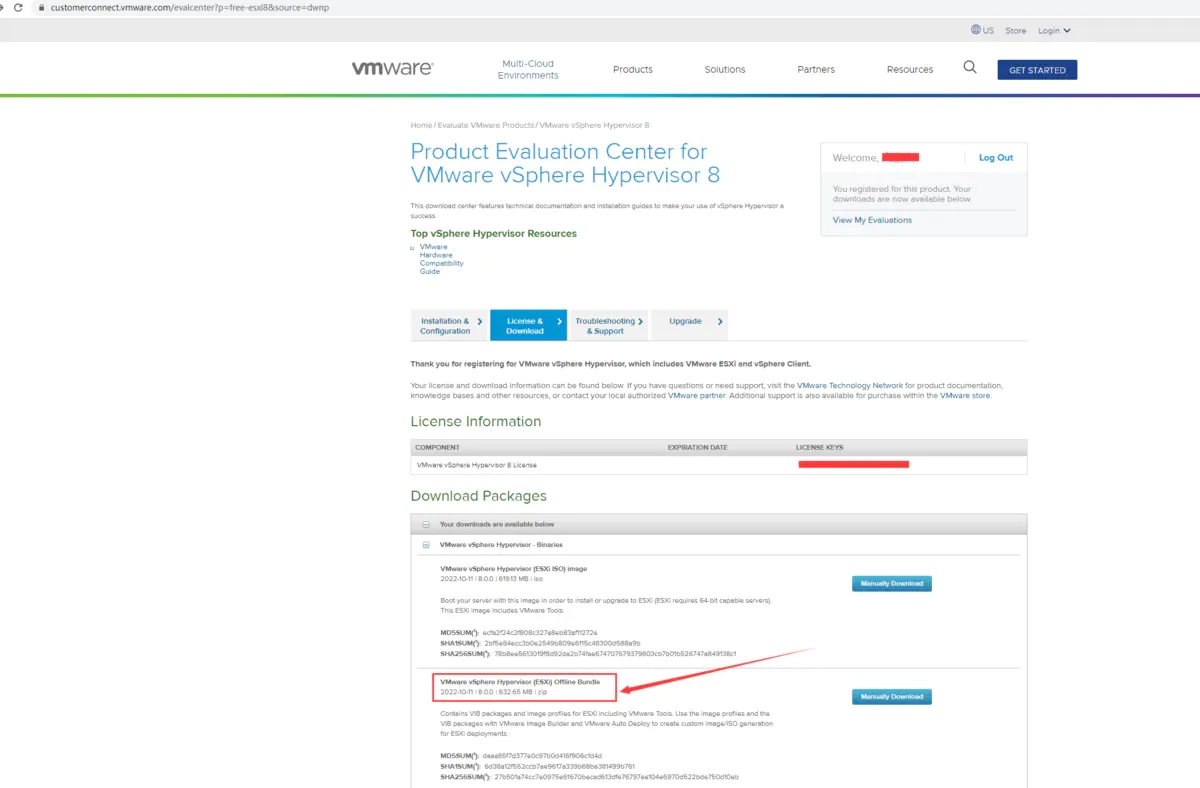
Task: Click the COMPONENT column header
Action: [437, 447]
